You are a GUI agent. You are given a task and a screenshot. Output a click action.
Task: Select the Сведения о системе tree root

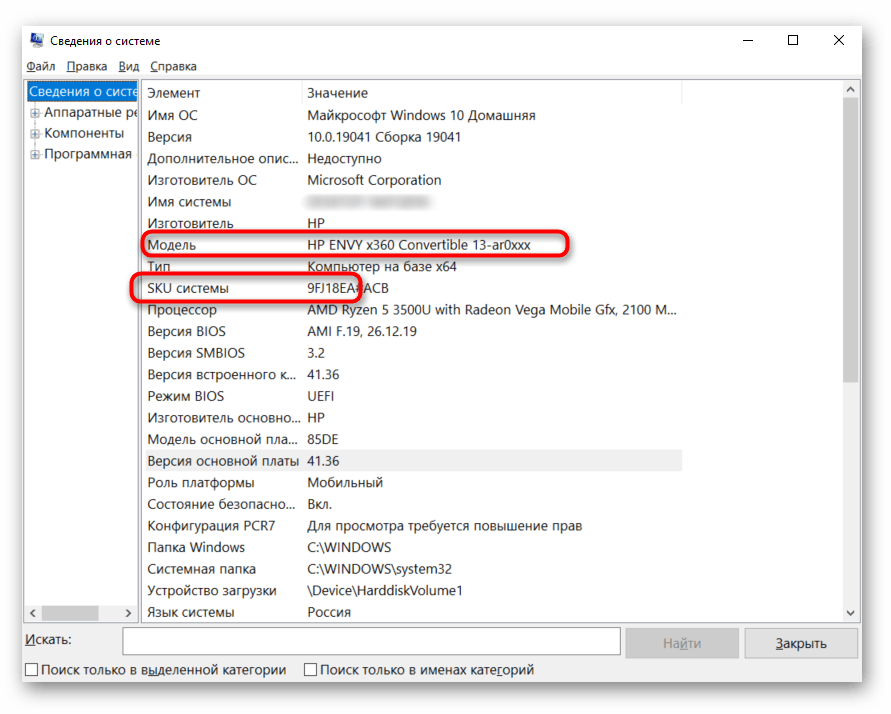83,91
